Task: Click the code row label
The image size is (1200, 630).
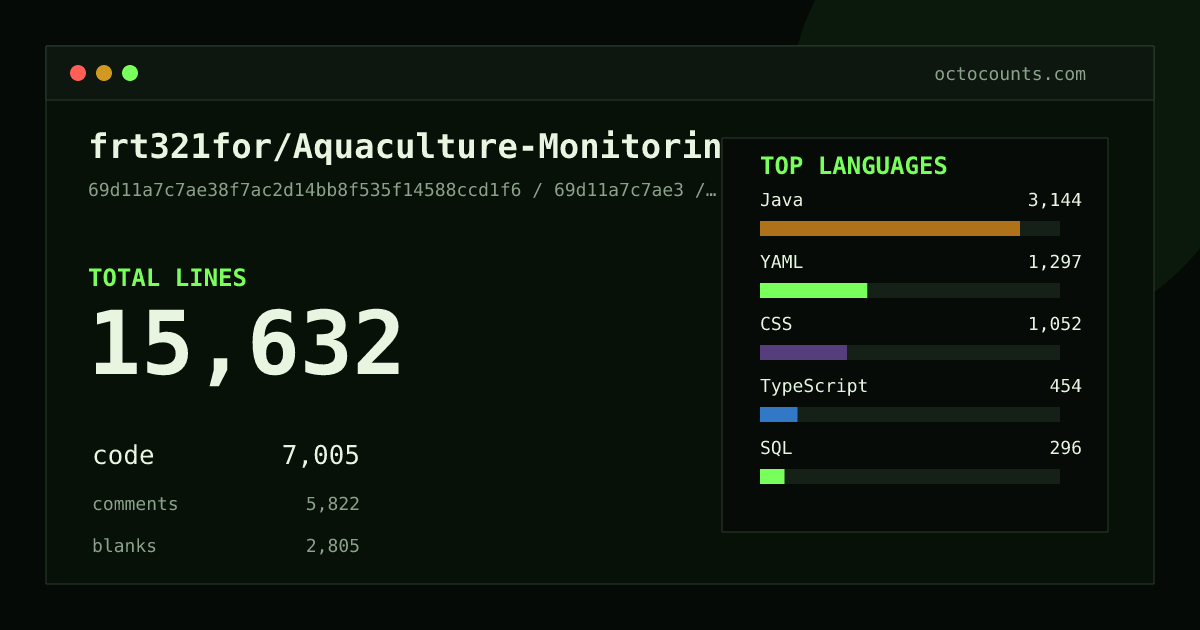Action: coord(123,456)
